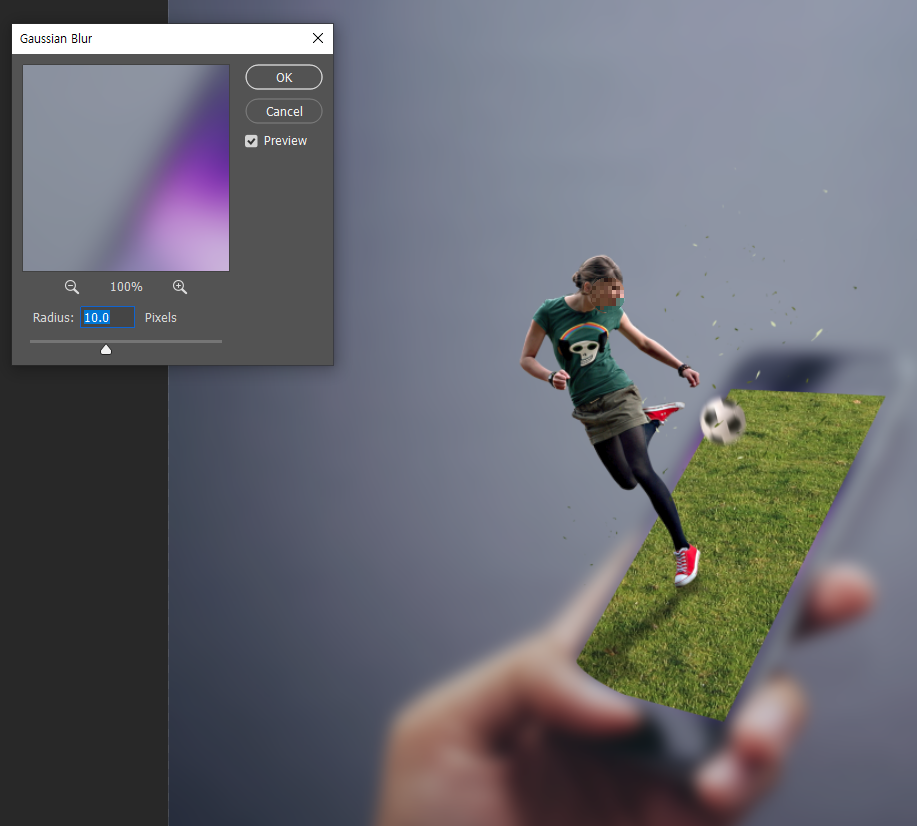The height and width of the screenshot is (826, 917).
Task: Click the 100% zoom level text
Action: (126, 287)
